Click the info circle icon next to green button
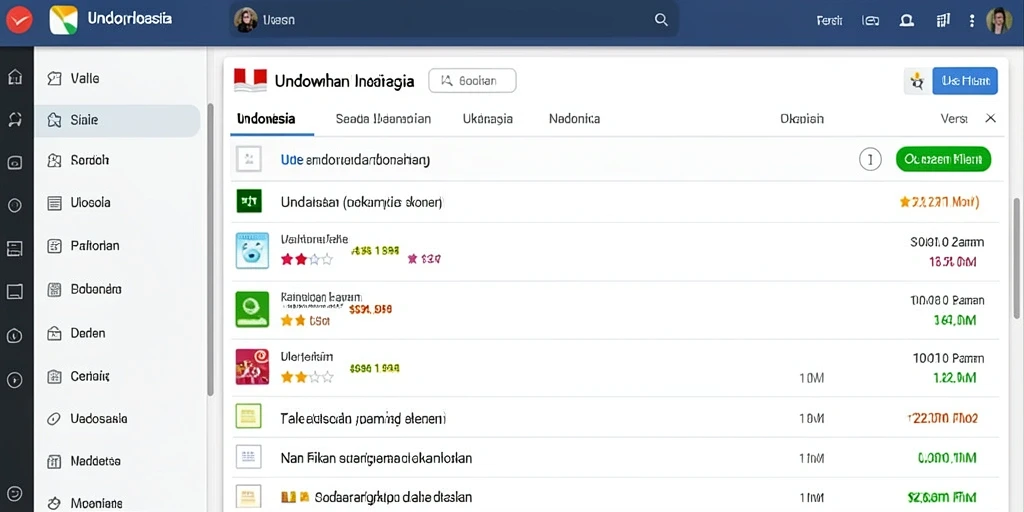 click(870, 159)
